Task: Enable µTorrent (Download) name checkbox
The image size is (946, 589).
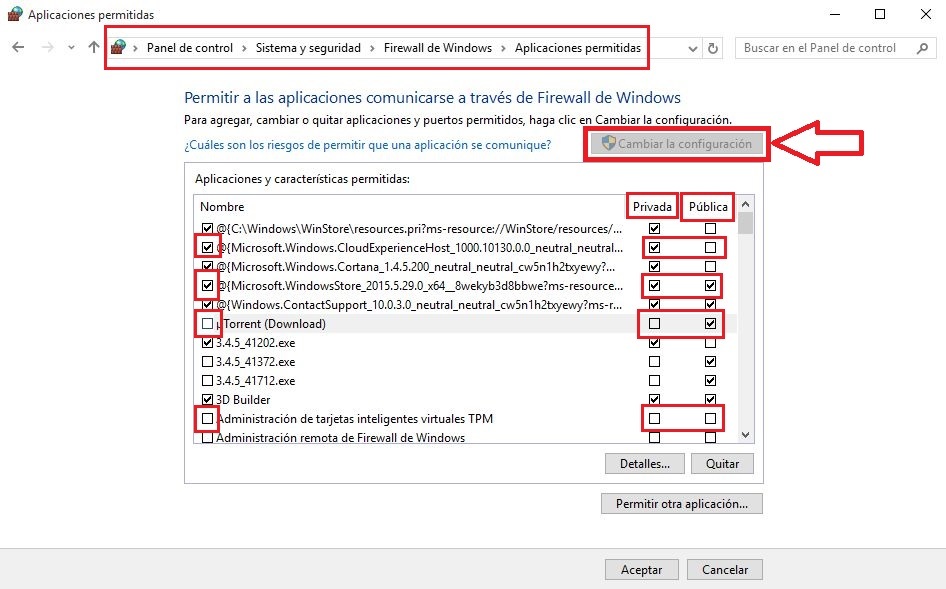Action: [208, 323]
